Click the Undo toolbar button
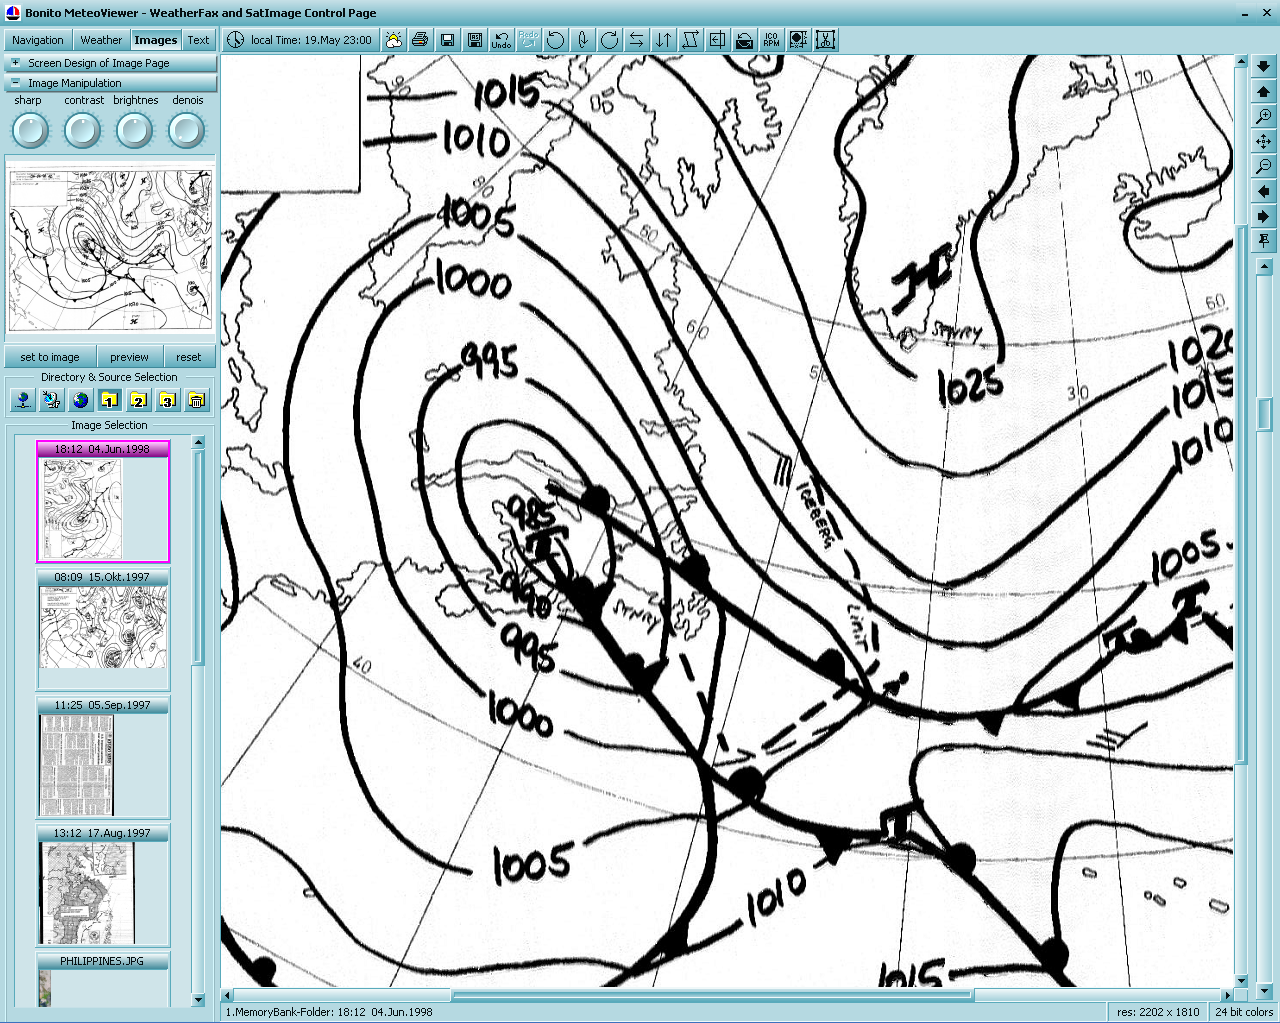The image size is (1280, 1023). tap(501, 40)
